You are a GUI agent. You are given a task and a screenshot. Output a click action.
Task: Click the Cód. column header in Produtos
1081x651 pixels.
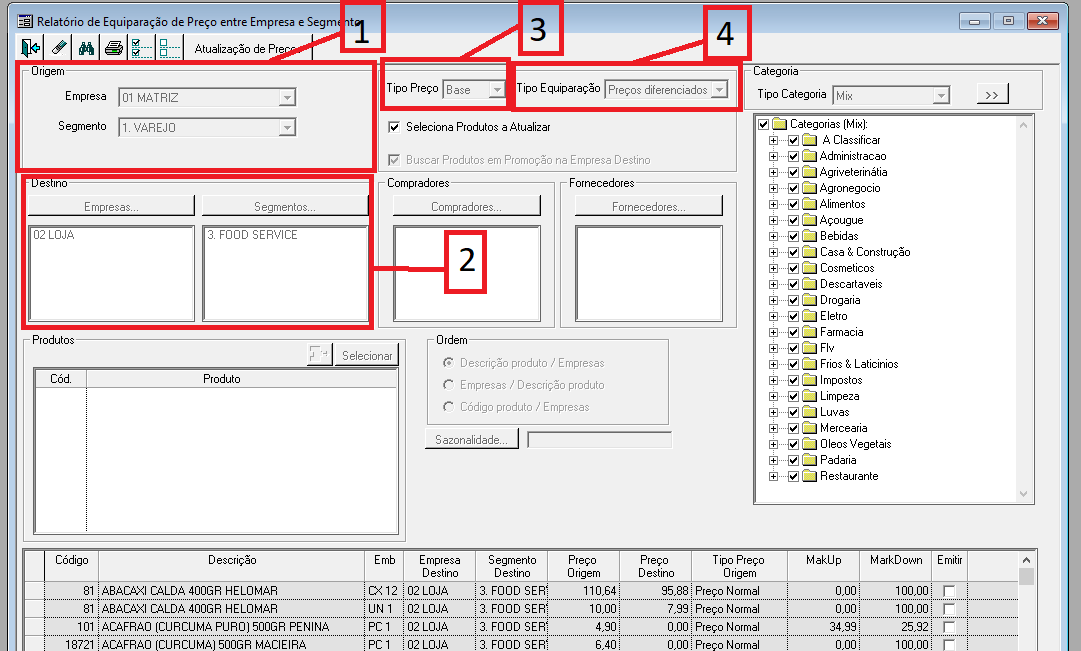[61, 379]
